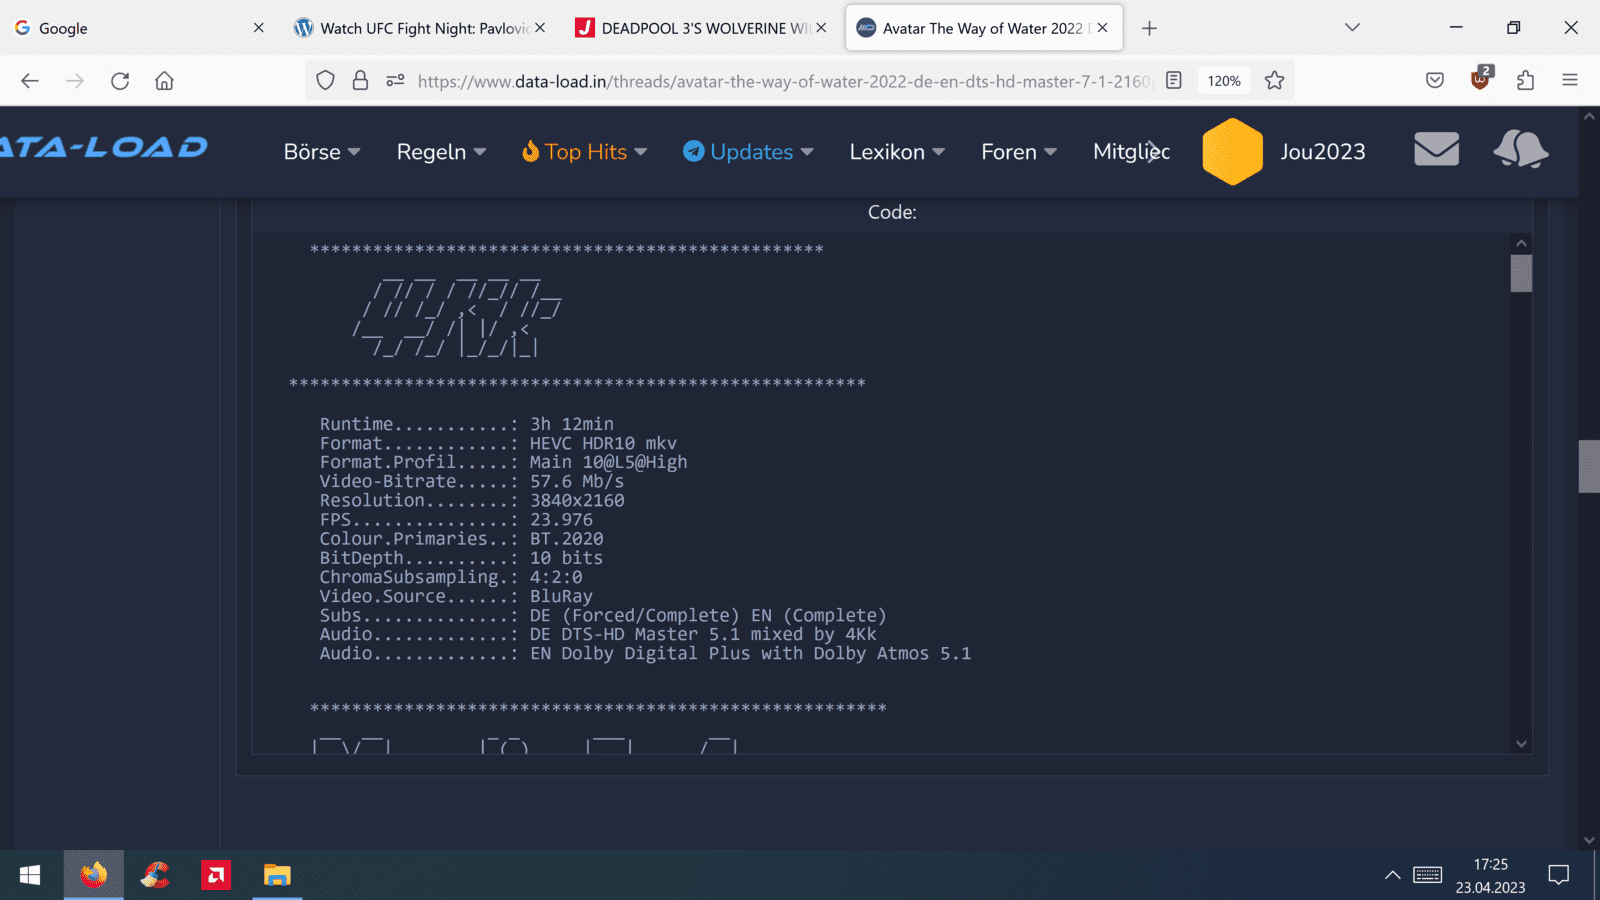This screenshot has height=900, width=1600.
Task: Click the tracking protection shield icon
Action: click(x=325, y=81)
